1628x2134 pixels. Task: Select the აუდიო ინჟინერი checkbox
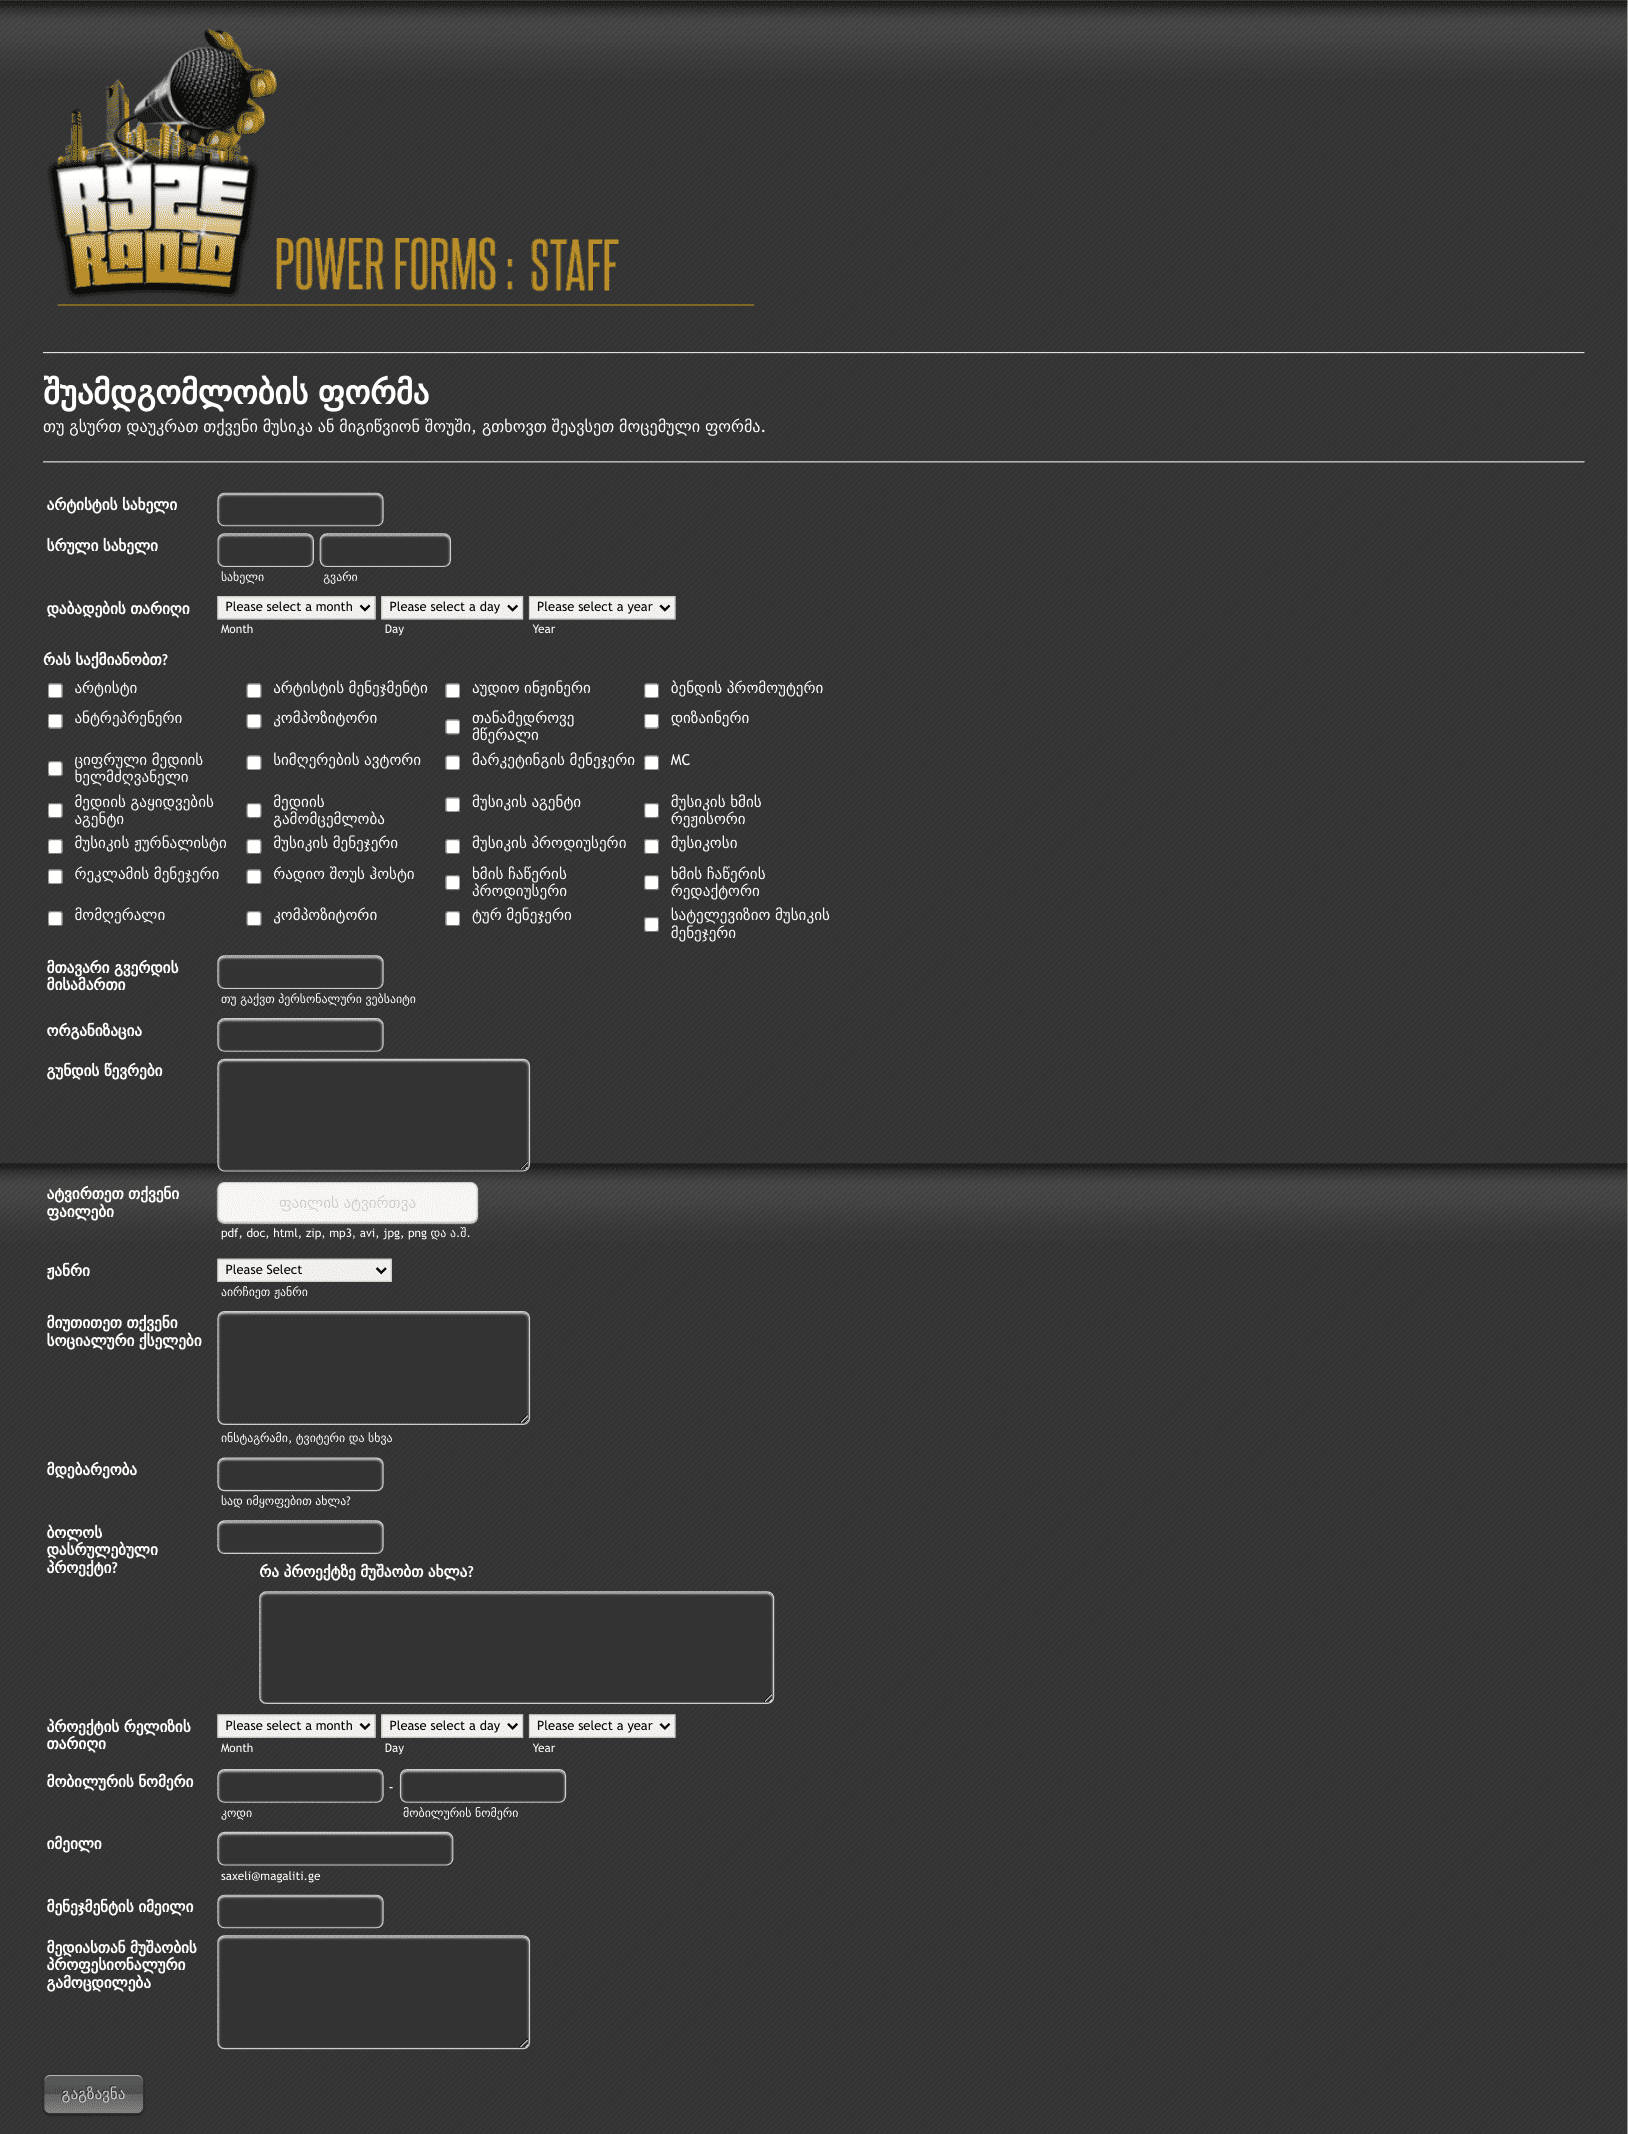[x=453, y=690]
